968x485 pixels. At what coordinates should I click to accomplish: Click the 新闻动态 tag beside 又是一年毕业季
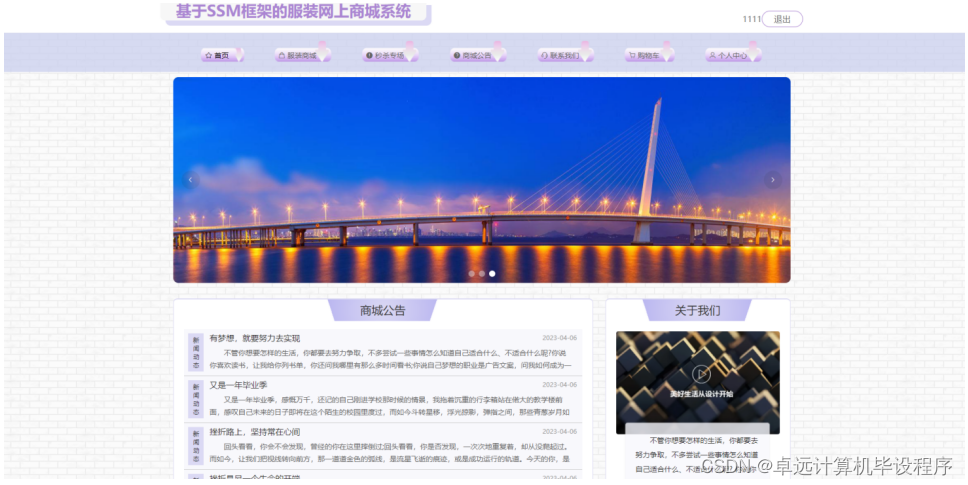(x=196, y=399)
